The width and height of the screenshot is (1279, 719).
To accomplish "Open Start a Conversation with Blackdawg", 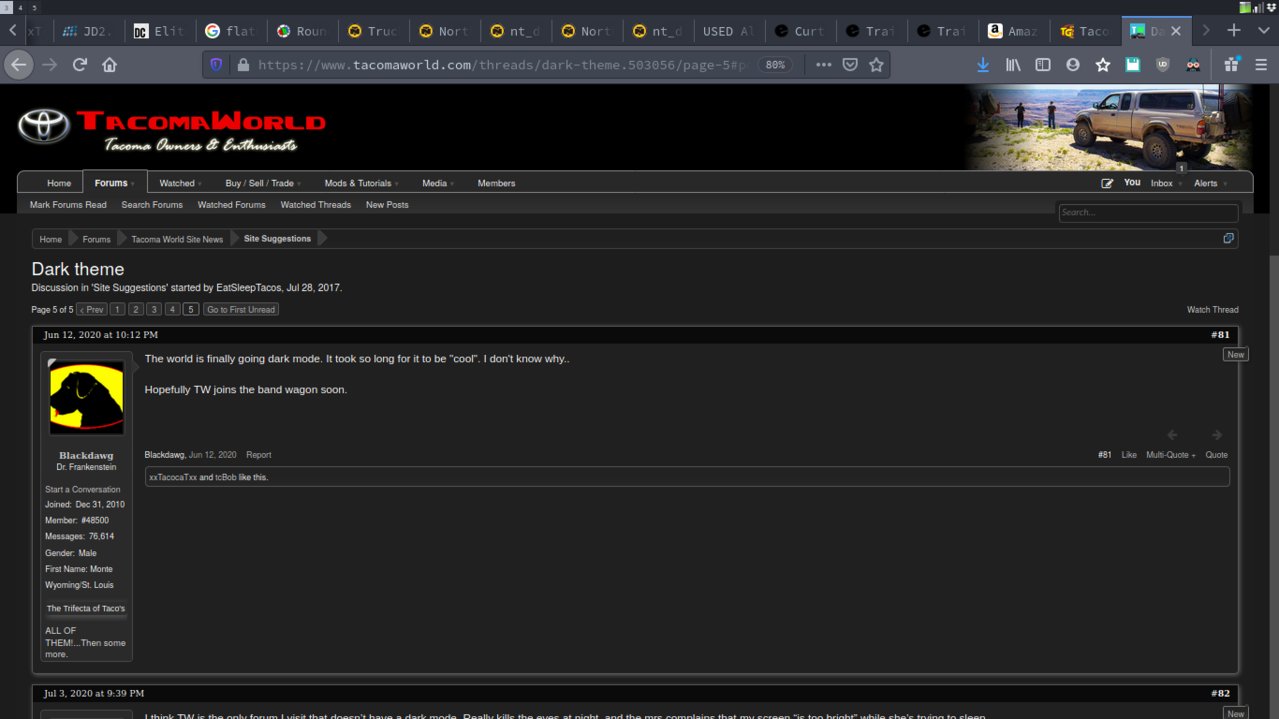I will tap(83, 490).
